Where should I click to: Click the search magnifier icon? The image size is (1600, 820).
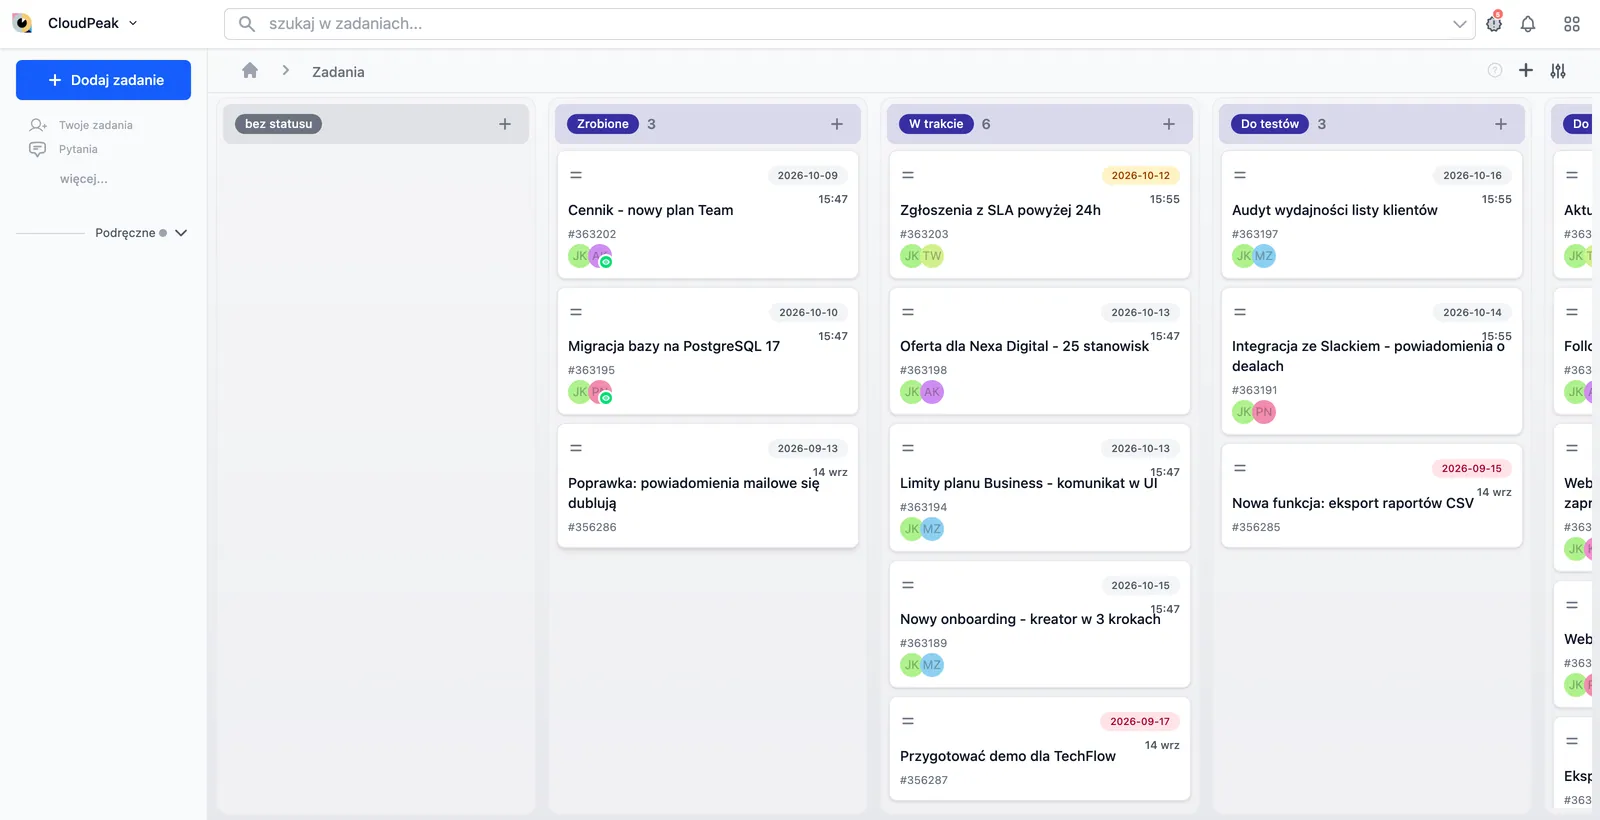[x=247, y=24]
